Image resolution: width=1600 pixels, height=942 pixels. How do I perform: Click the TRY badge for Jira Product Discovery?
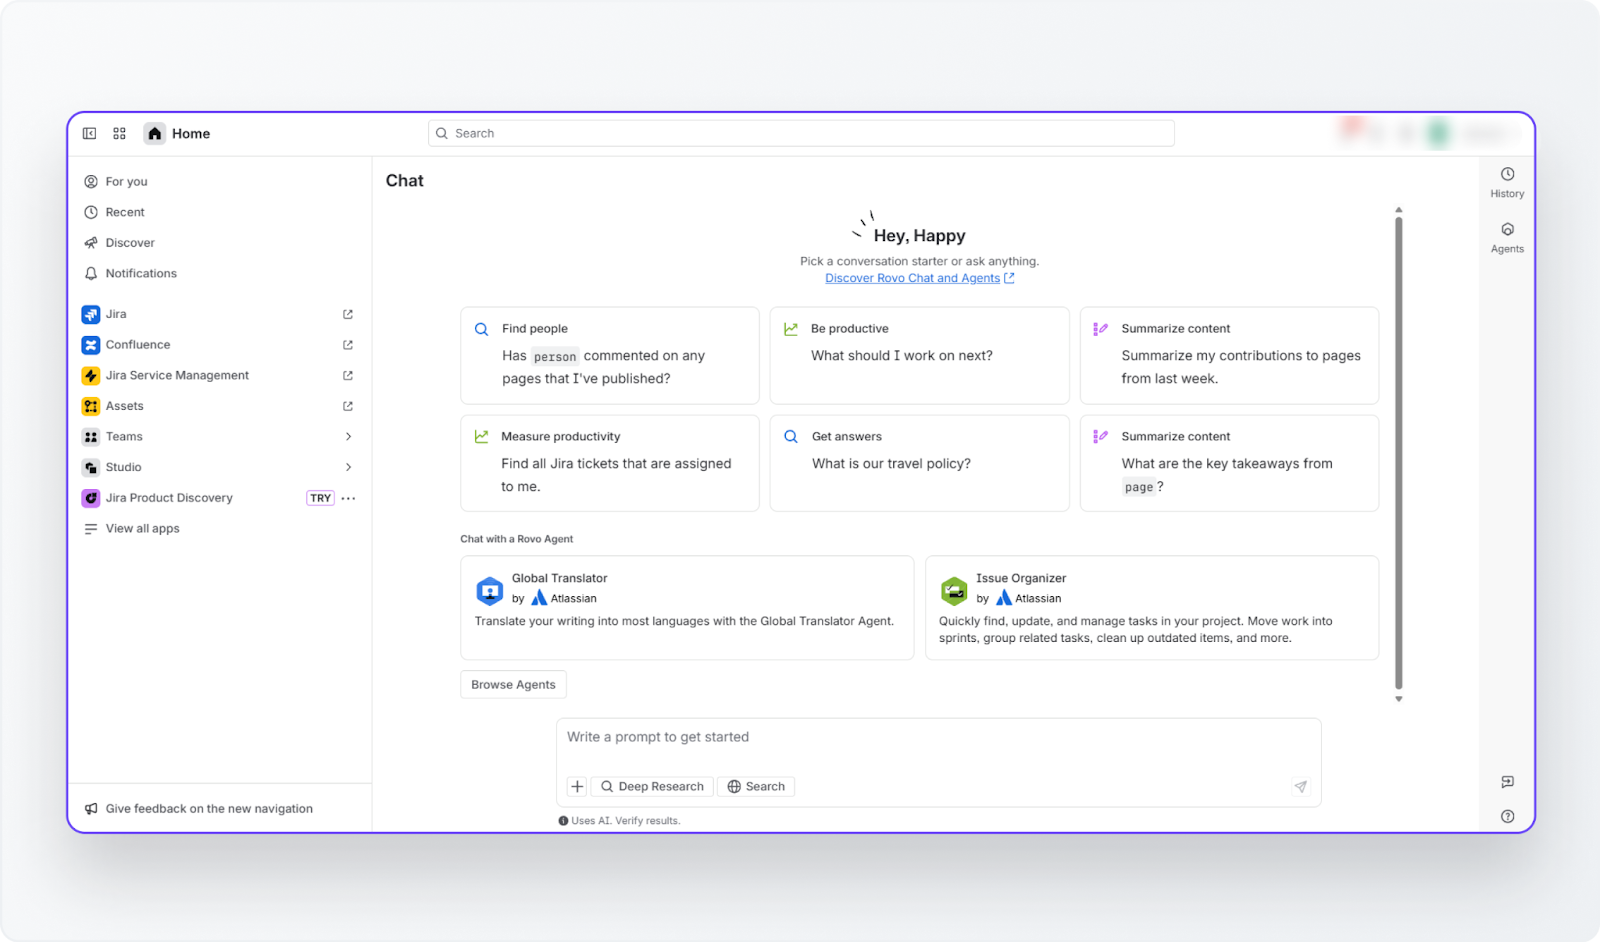(320, 498)
